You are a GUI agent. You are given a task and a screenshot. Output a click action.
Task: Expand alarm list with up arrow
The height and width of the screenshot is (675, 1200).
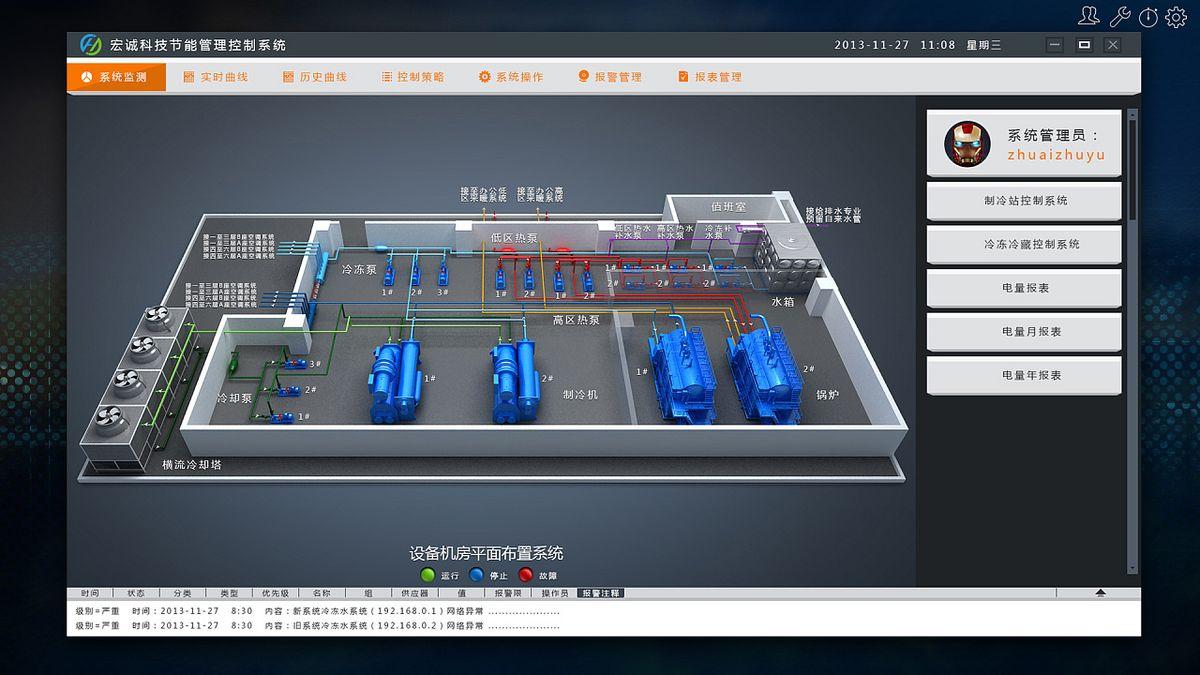(1101, 593)
